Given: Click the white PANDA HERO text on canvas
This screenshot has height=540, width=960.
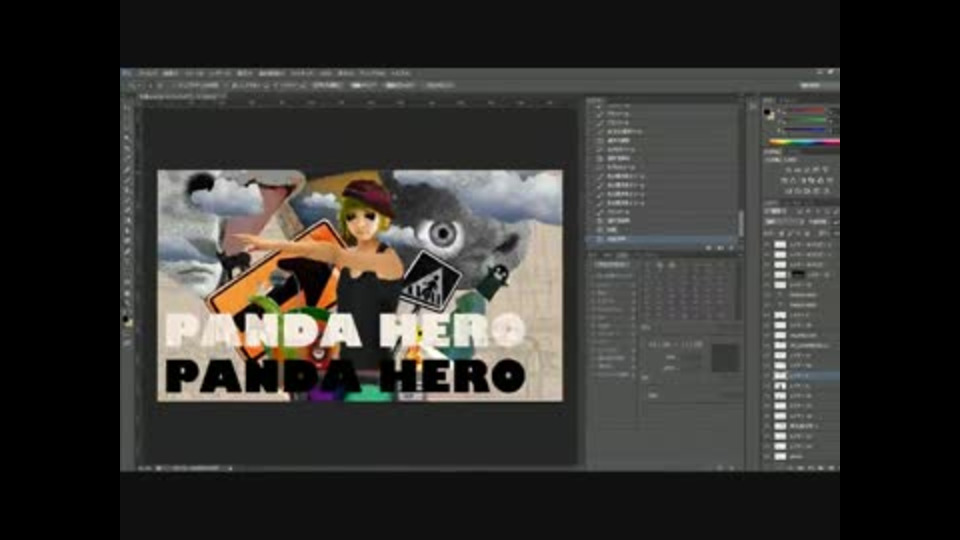Looking at the screenshot, I should [345, 331].
